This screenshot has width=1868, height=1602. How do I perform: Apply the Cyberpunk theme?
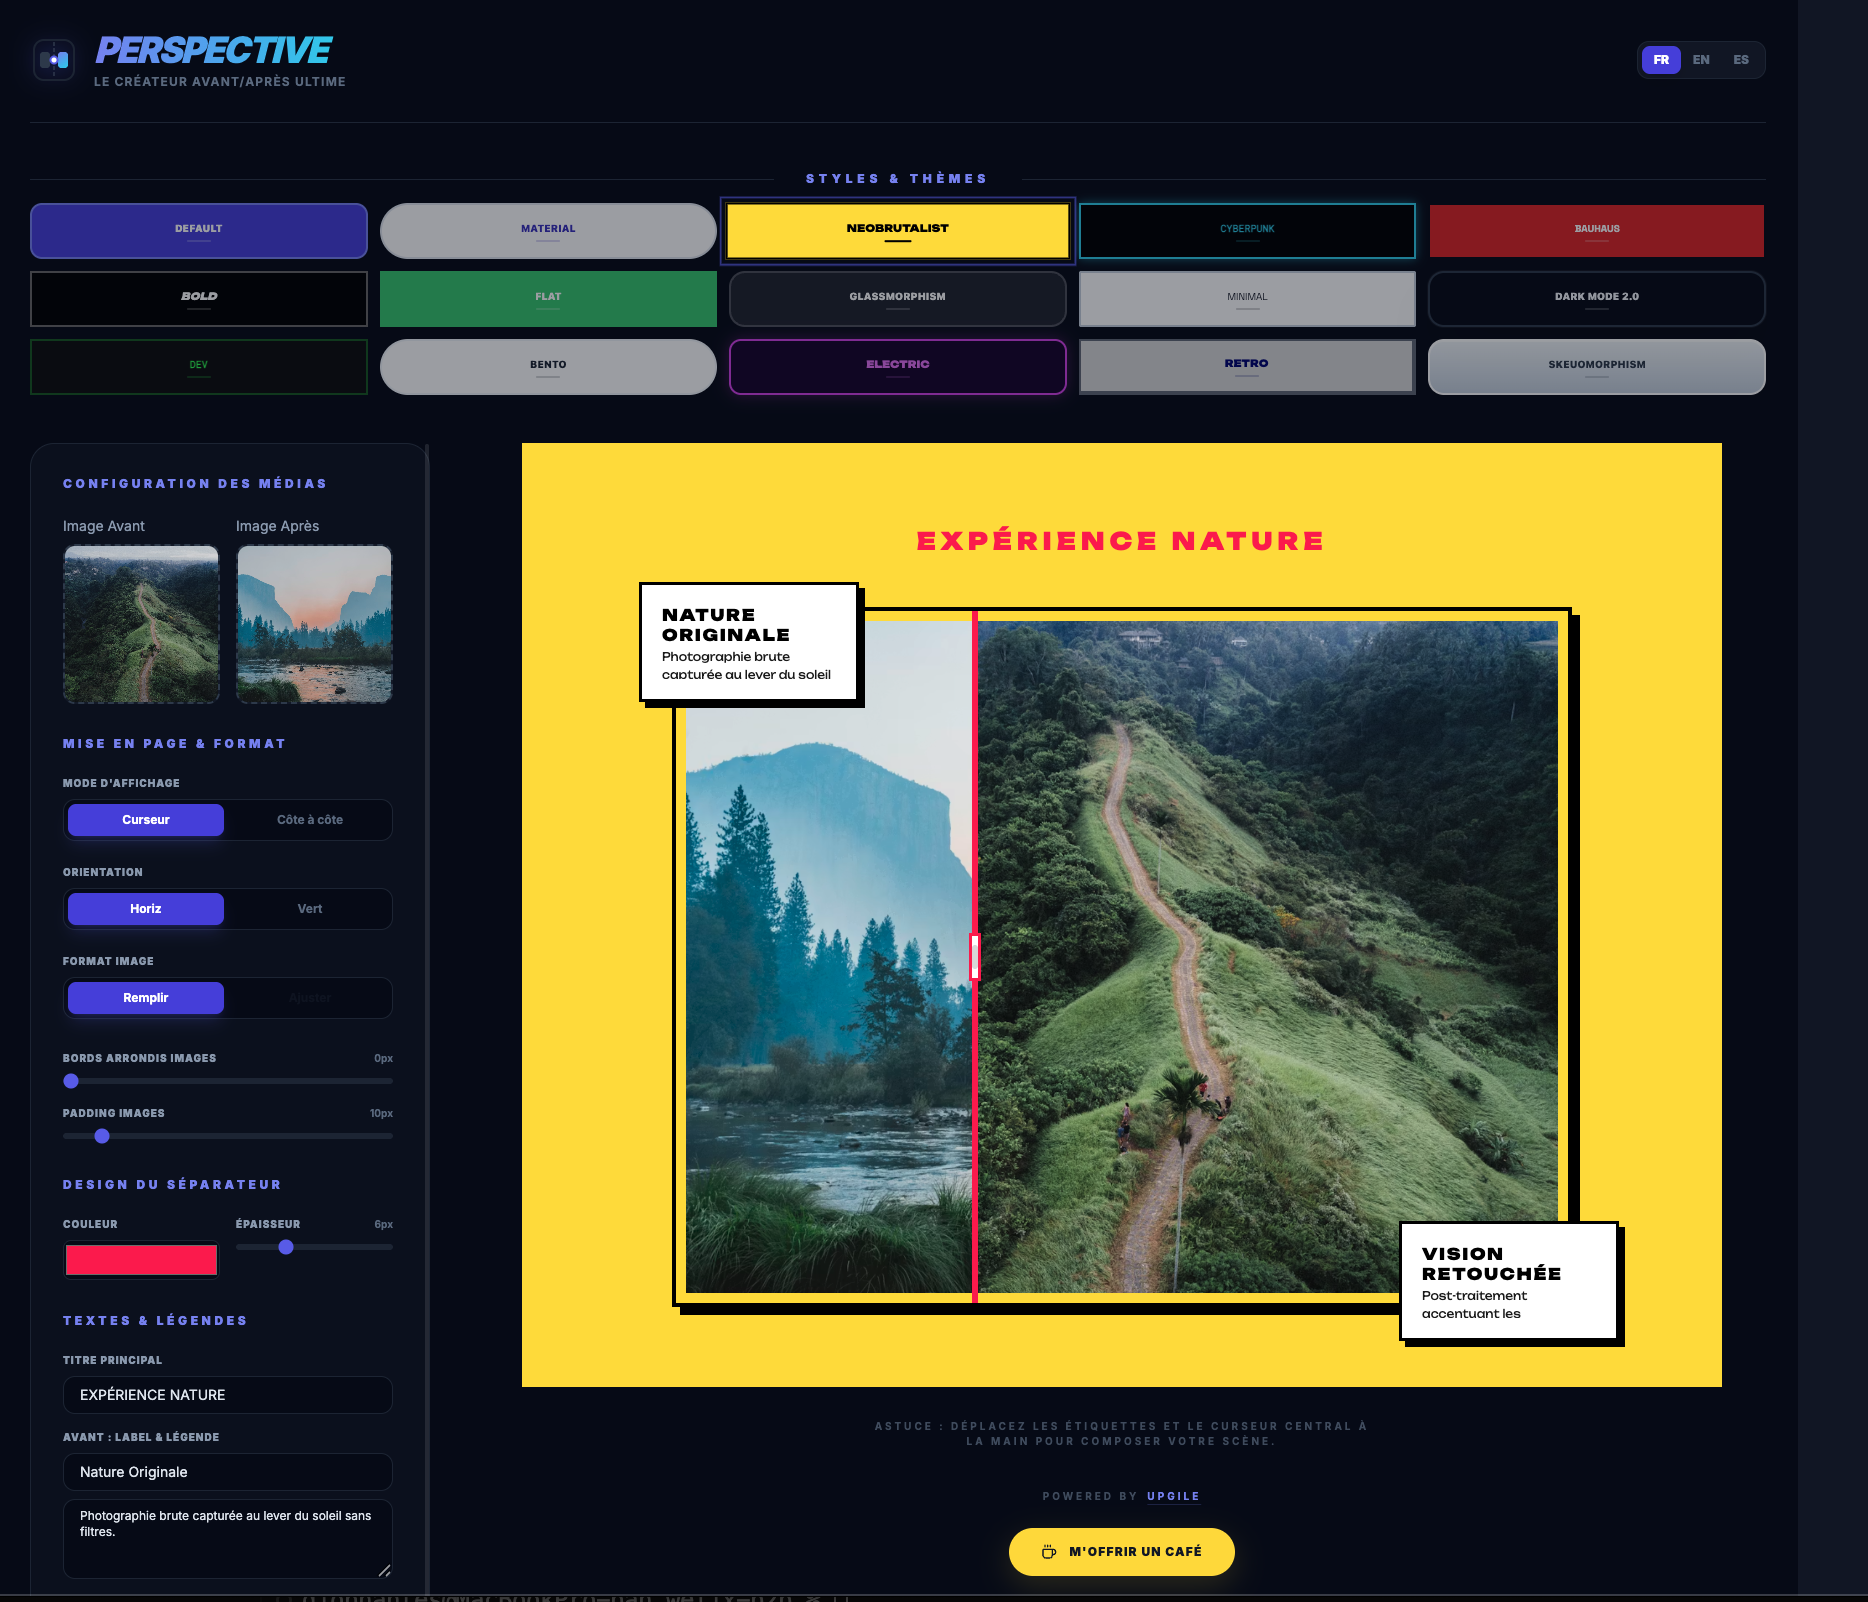(x=1247, y=230)
